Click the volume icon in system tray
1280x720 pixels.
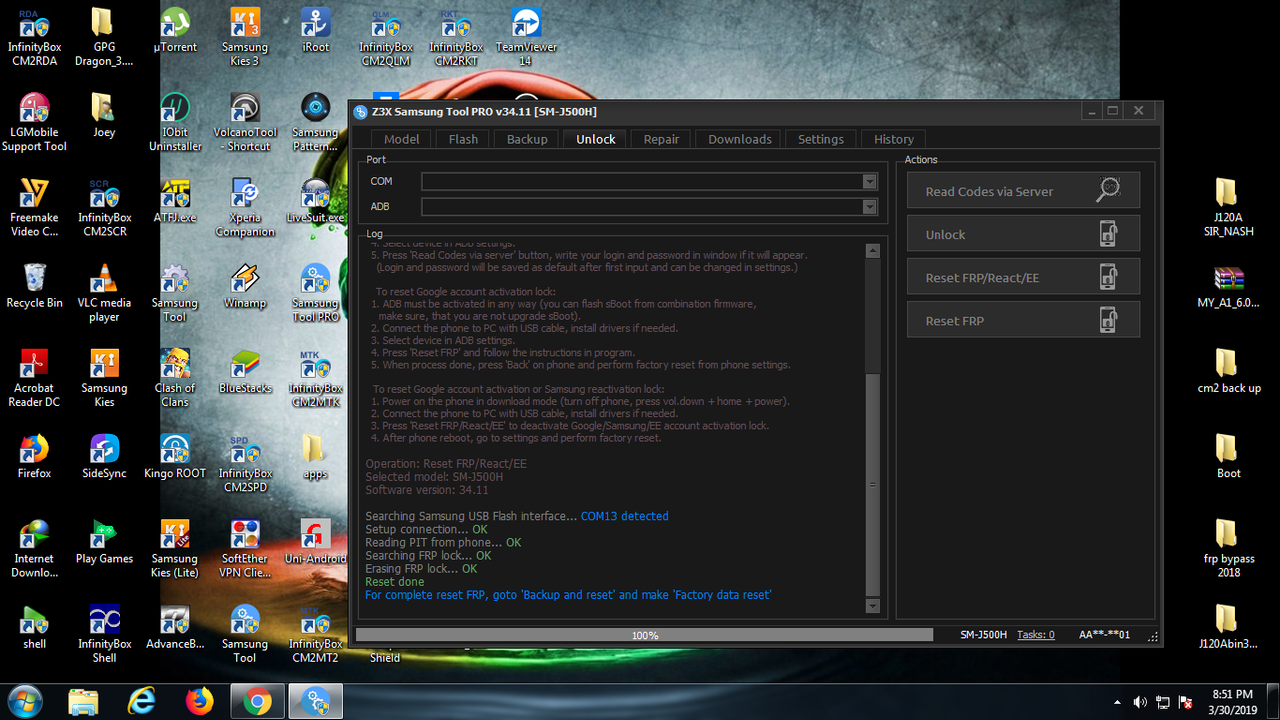(1141, 702)
